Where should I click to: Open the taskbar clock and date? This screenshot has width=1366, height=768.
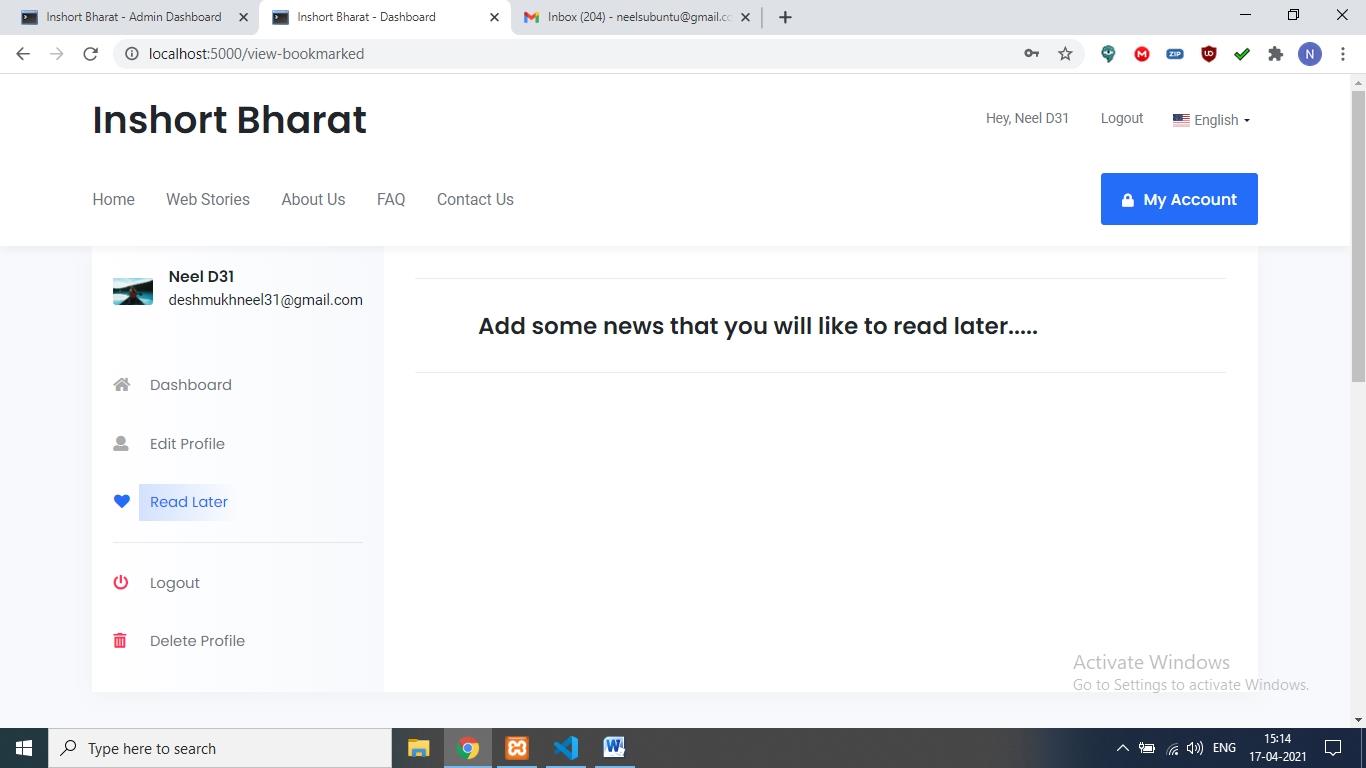tap(1277, 748)
